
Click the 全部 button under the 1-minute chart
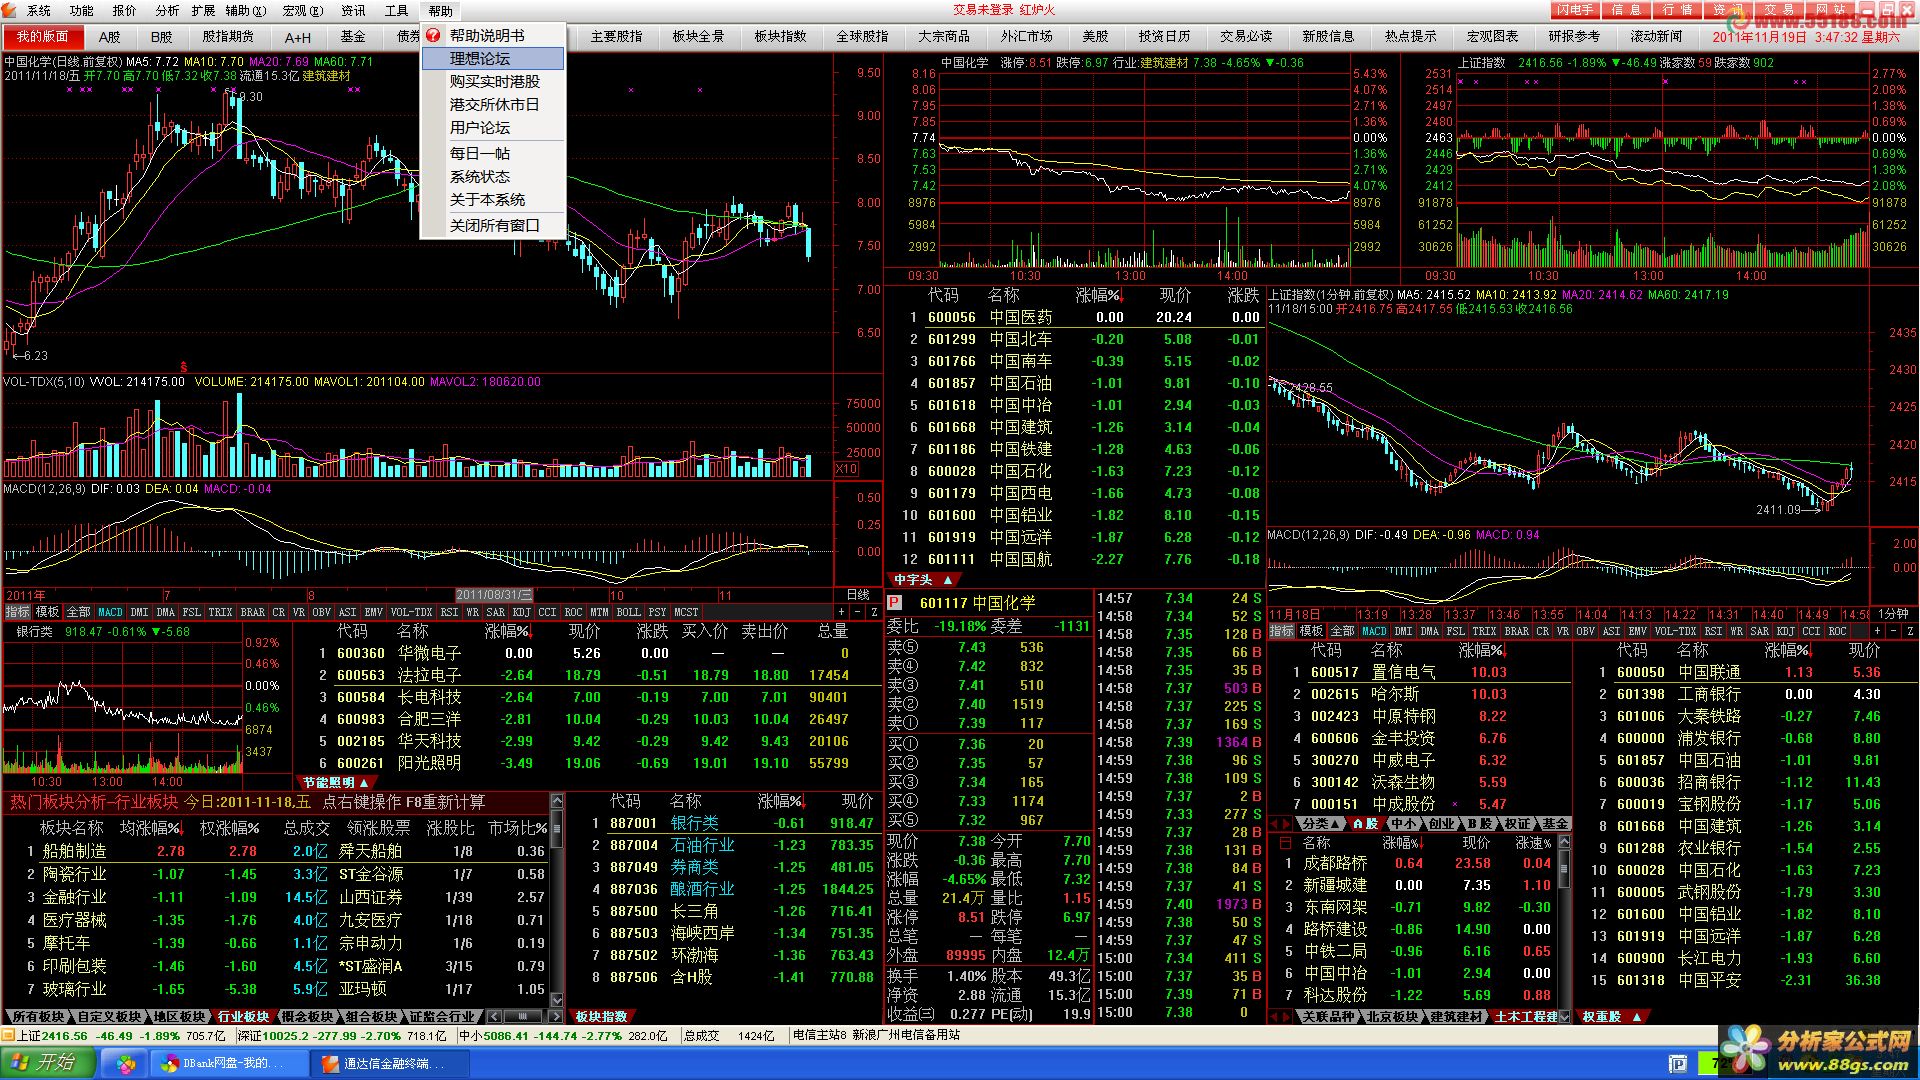tap(1343, 632)
